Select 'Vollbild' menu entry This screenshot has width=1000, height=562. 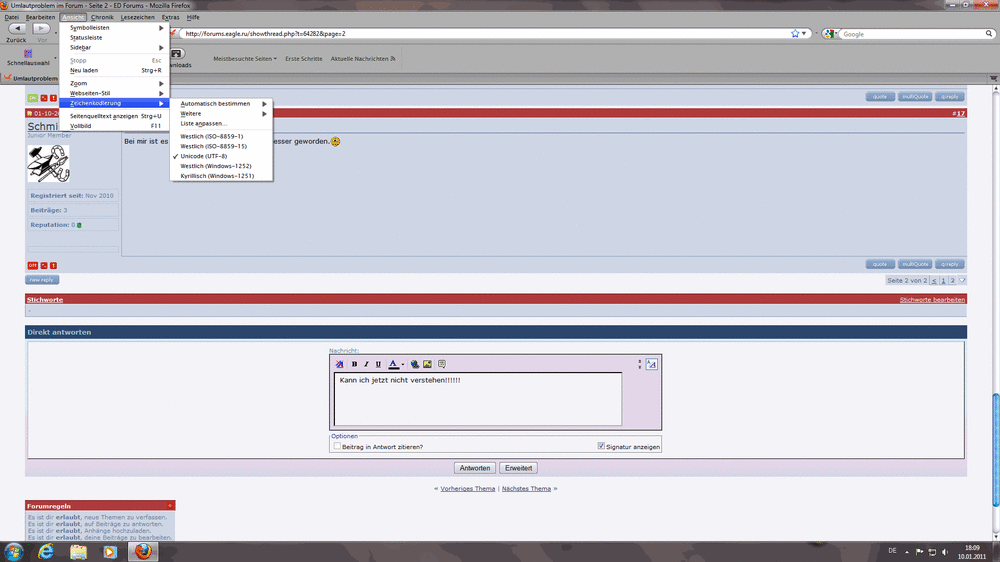tap(115, 126)
